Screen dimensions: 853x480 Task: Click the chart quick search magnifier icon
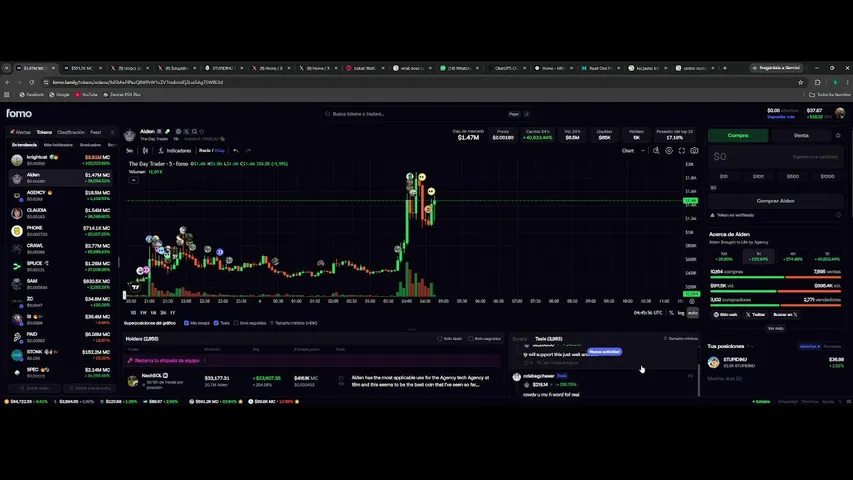point(656,151)
